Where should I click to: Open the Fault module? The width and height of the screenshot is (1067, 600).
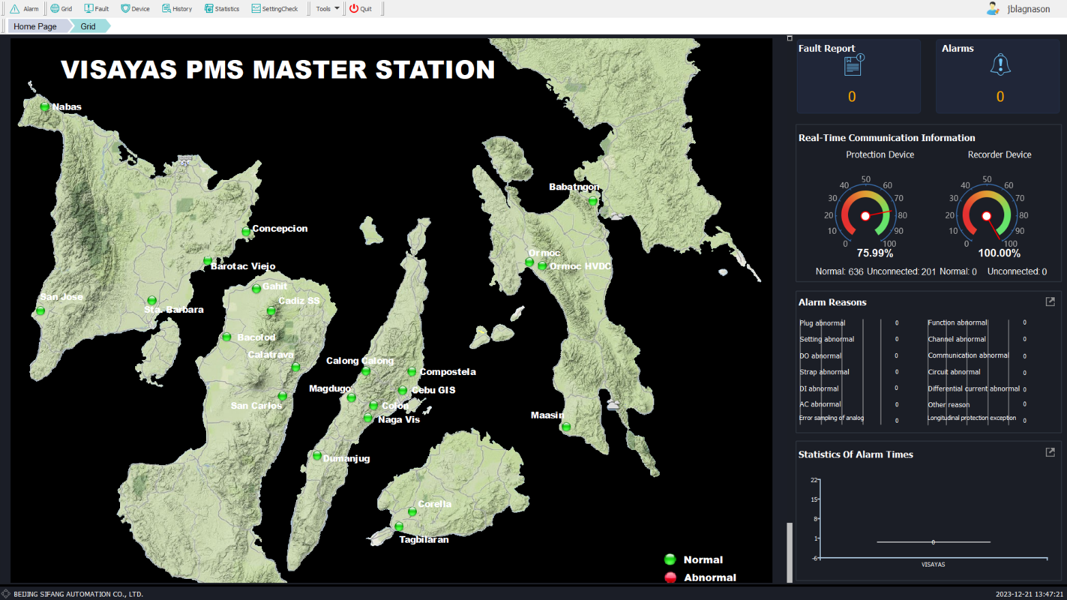[x=97, y=8]
